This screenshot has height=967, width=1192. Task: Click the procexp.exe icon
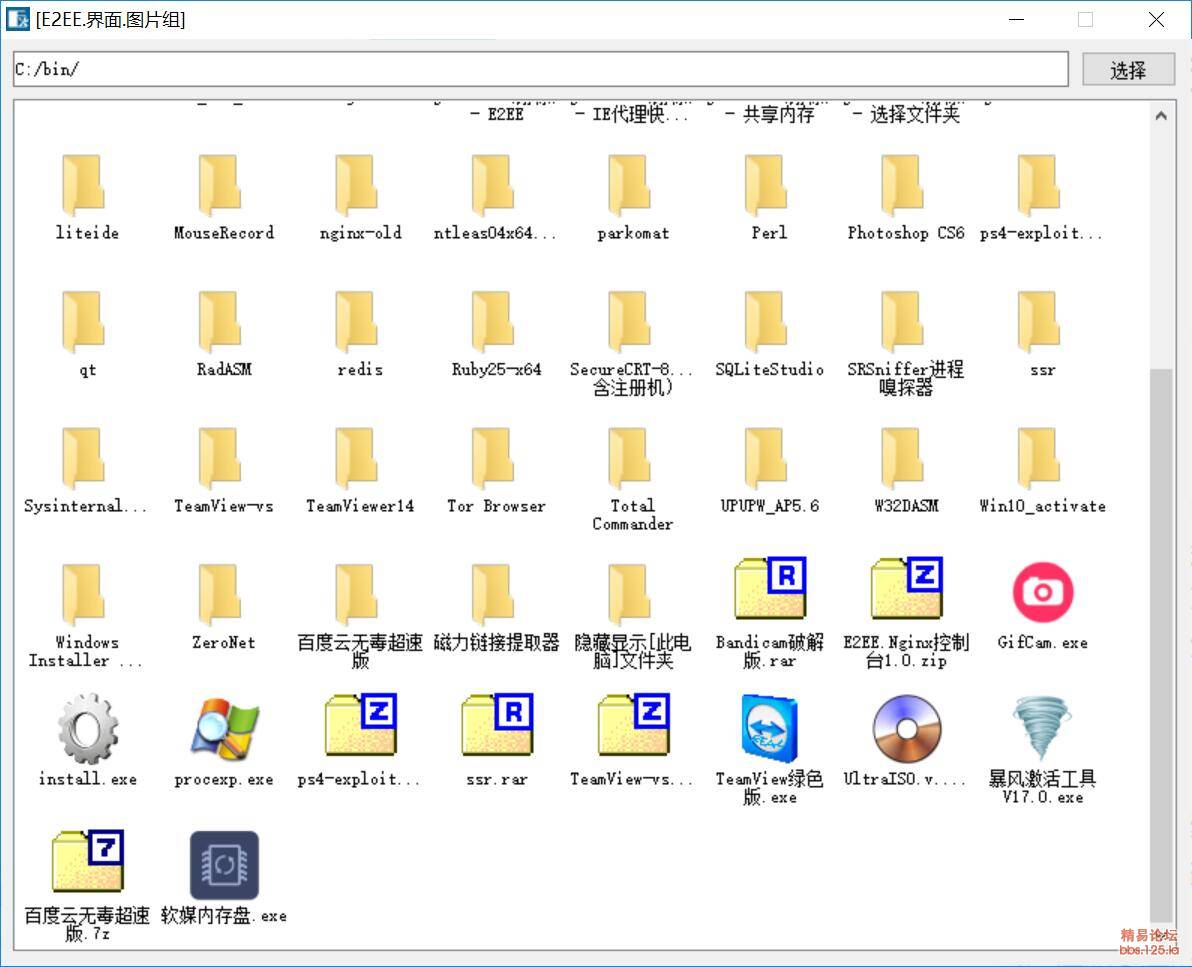224,728
